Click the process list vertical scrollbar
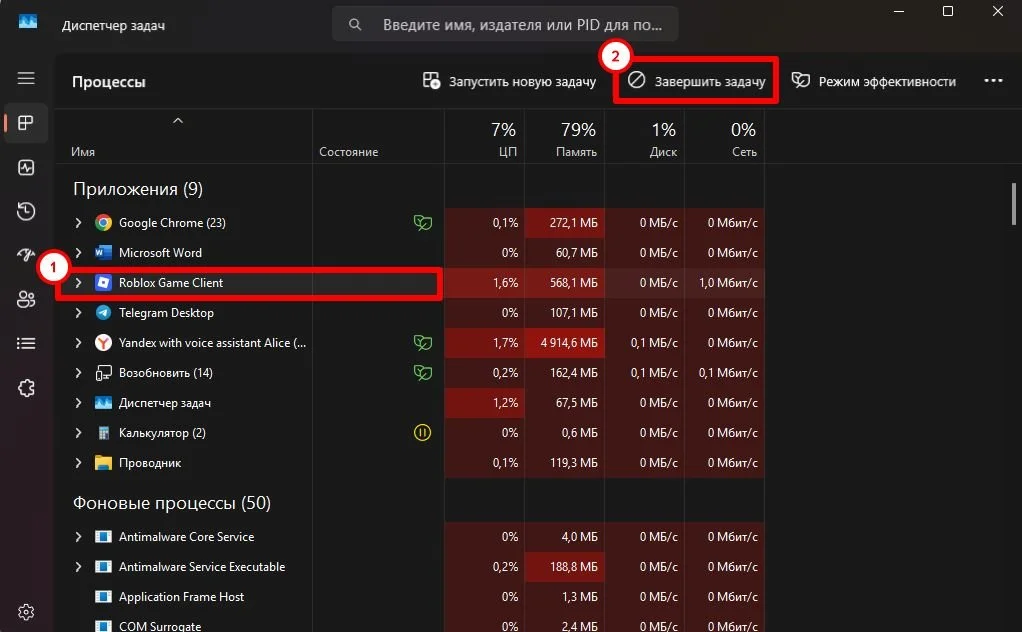1022x632 pixels. click(x=1014, y=204)
